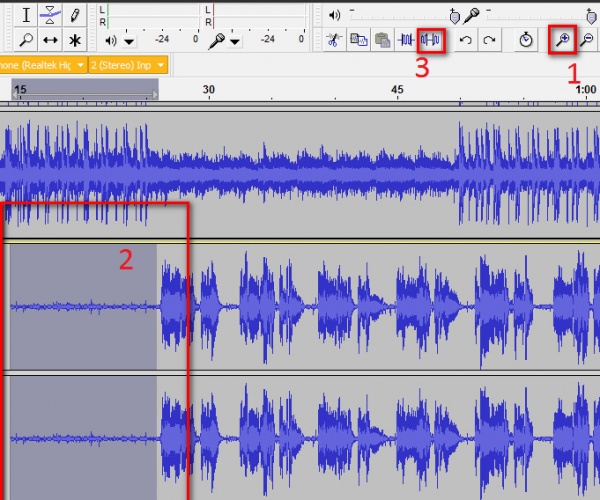Zoom in with the plus magnifier
This screenshot has width=600, height=500.
coord(562,40)
